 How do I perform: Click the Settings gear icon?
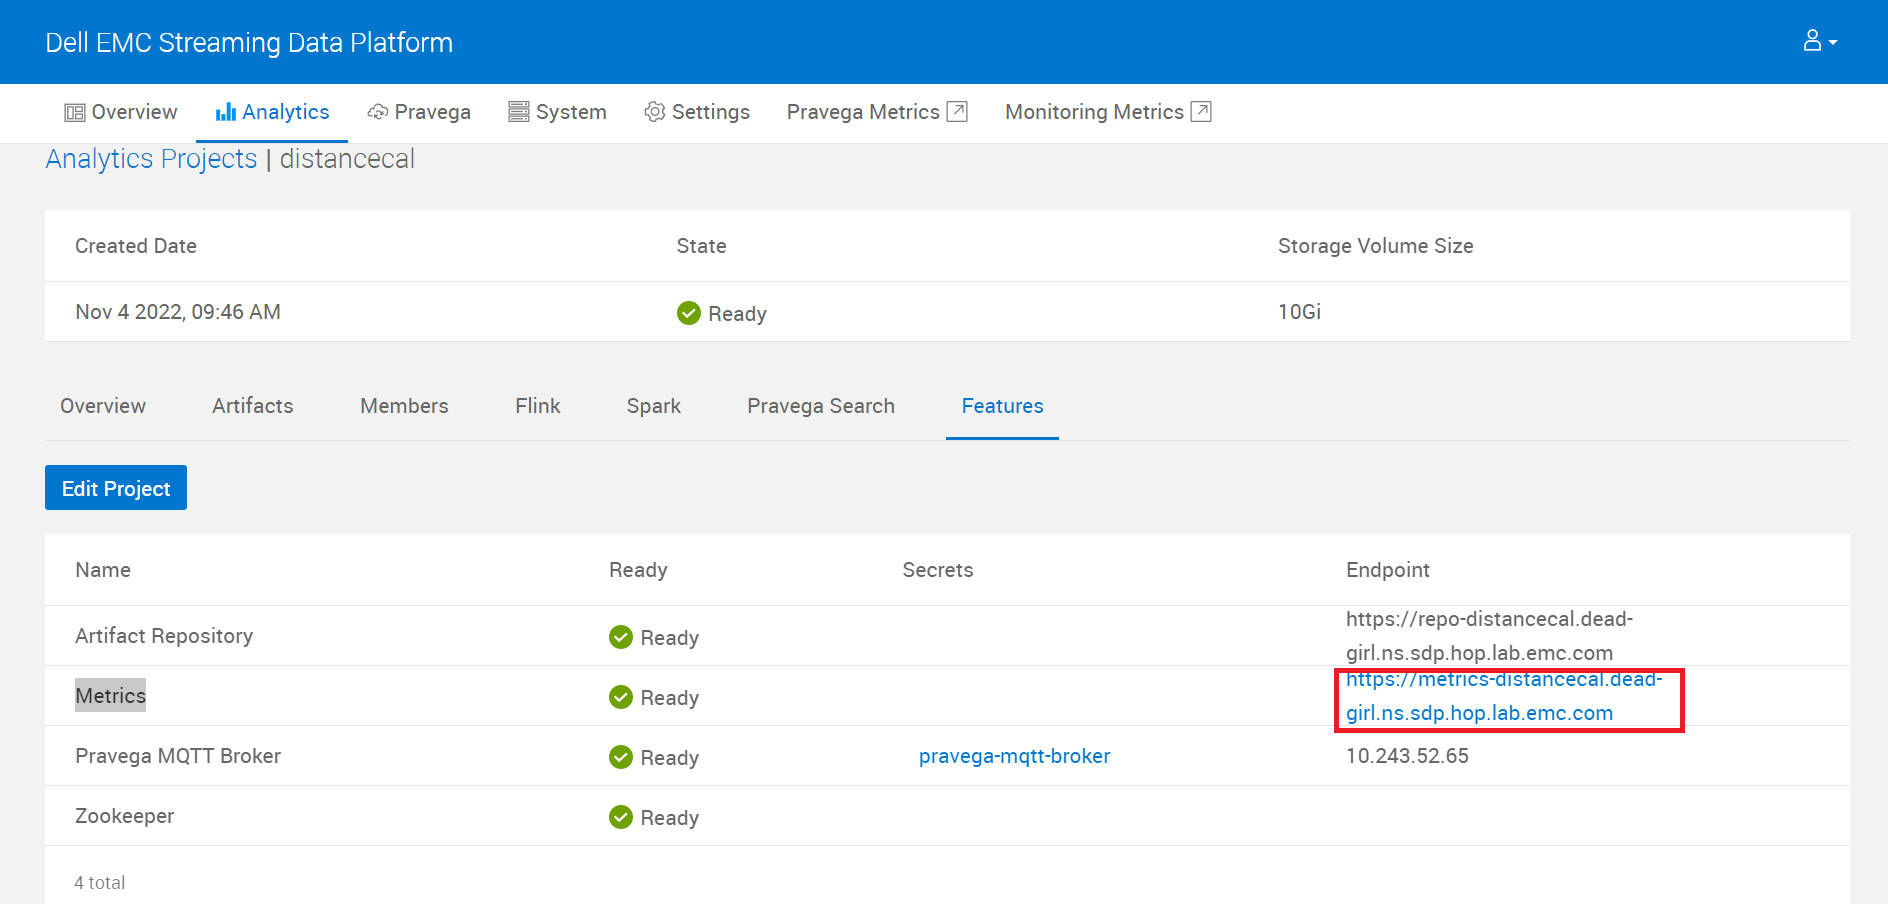(655, 112)
